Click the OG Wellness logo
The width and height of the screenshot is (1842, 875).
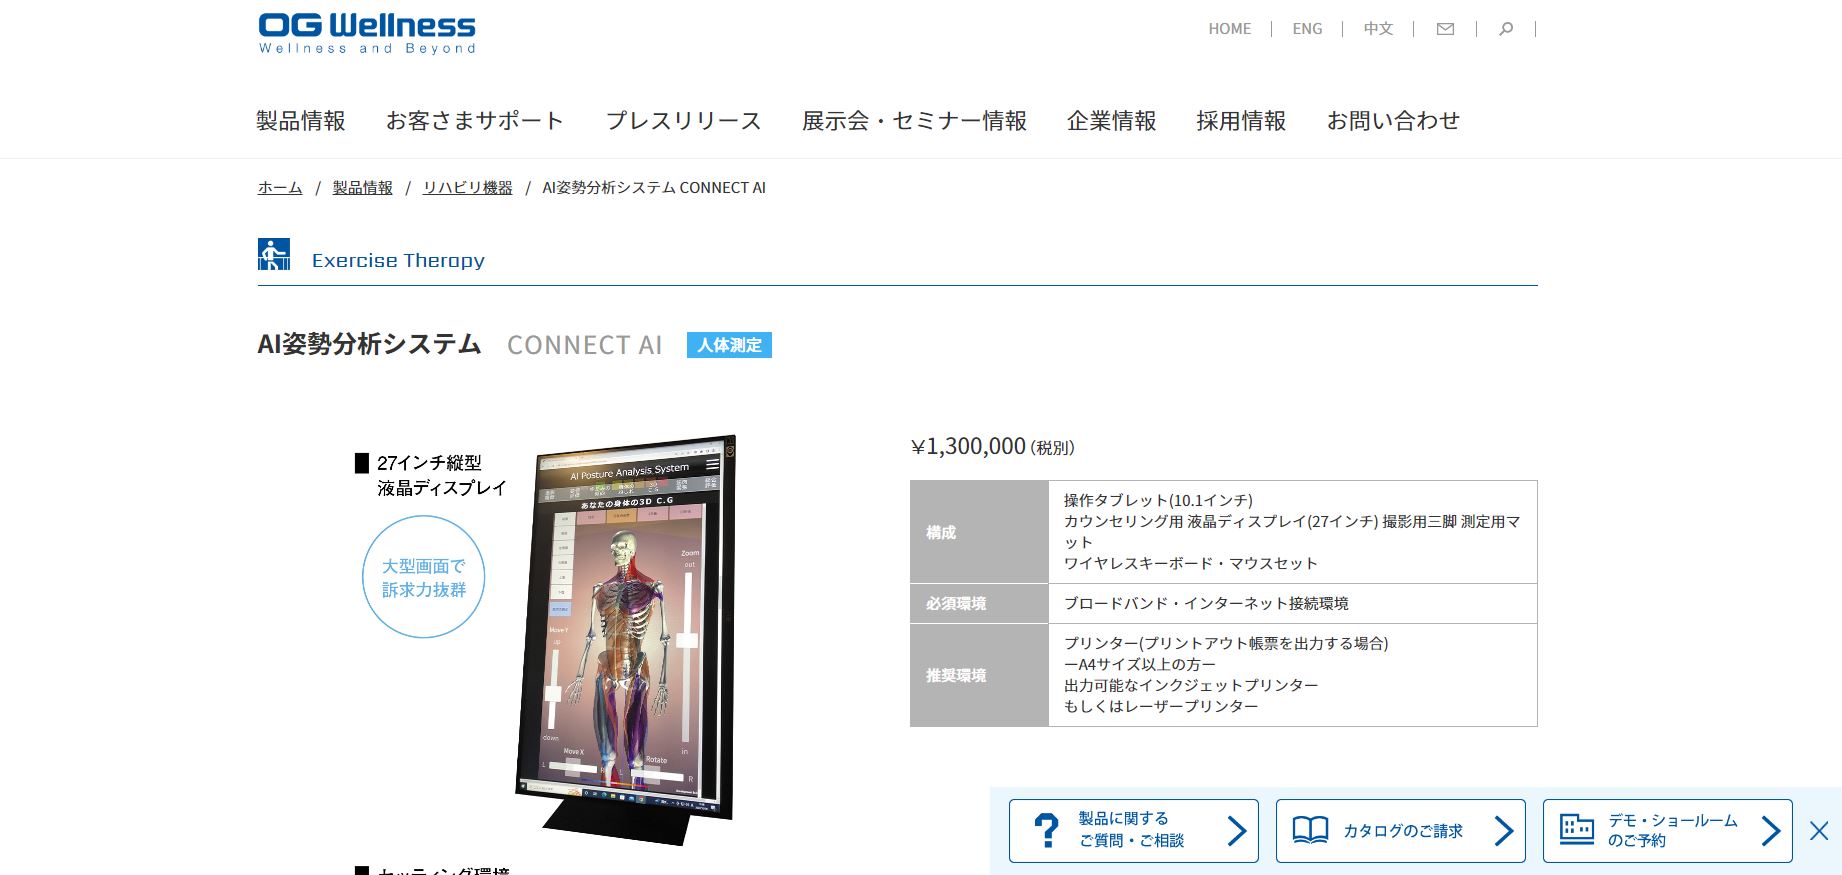point(367,33)
